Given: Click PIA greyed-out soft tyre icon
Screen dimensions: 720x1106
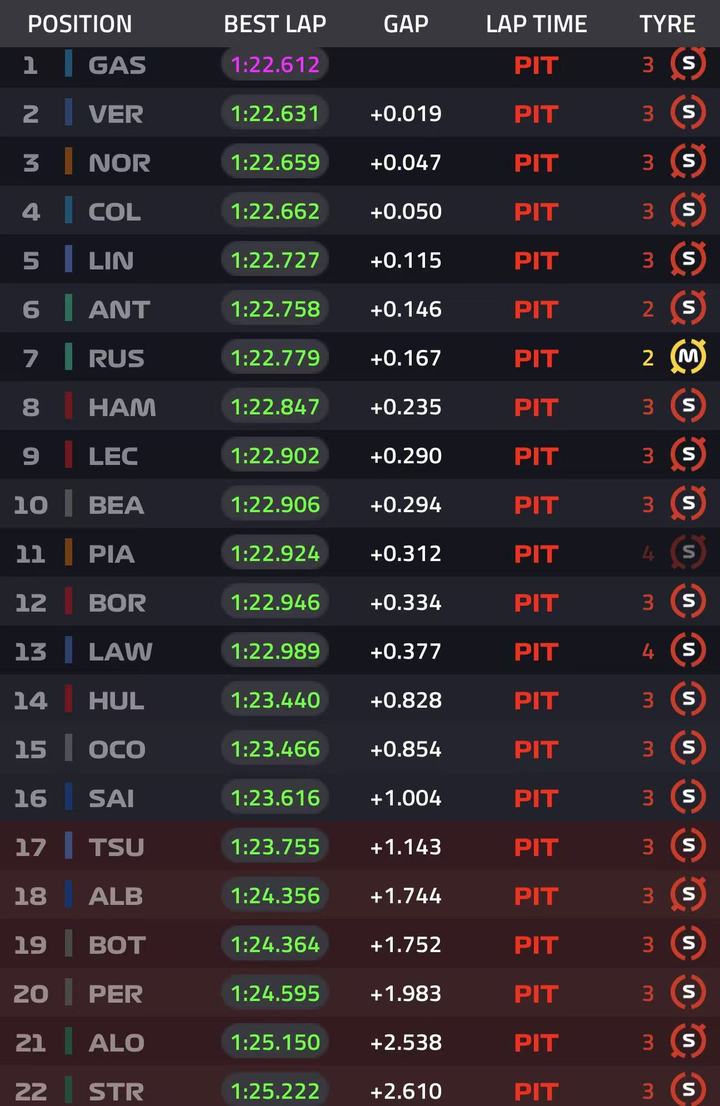Looking at the screenshot, I should point(688,553).
